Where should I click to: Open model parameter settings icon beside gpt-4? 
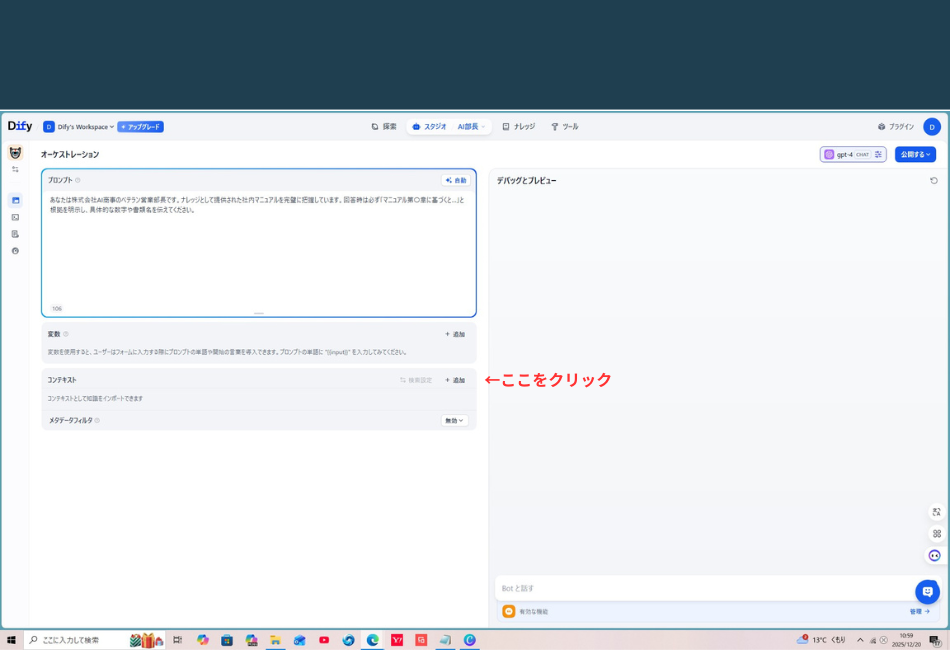tap(878, 155)
